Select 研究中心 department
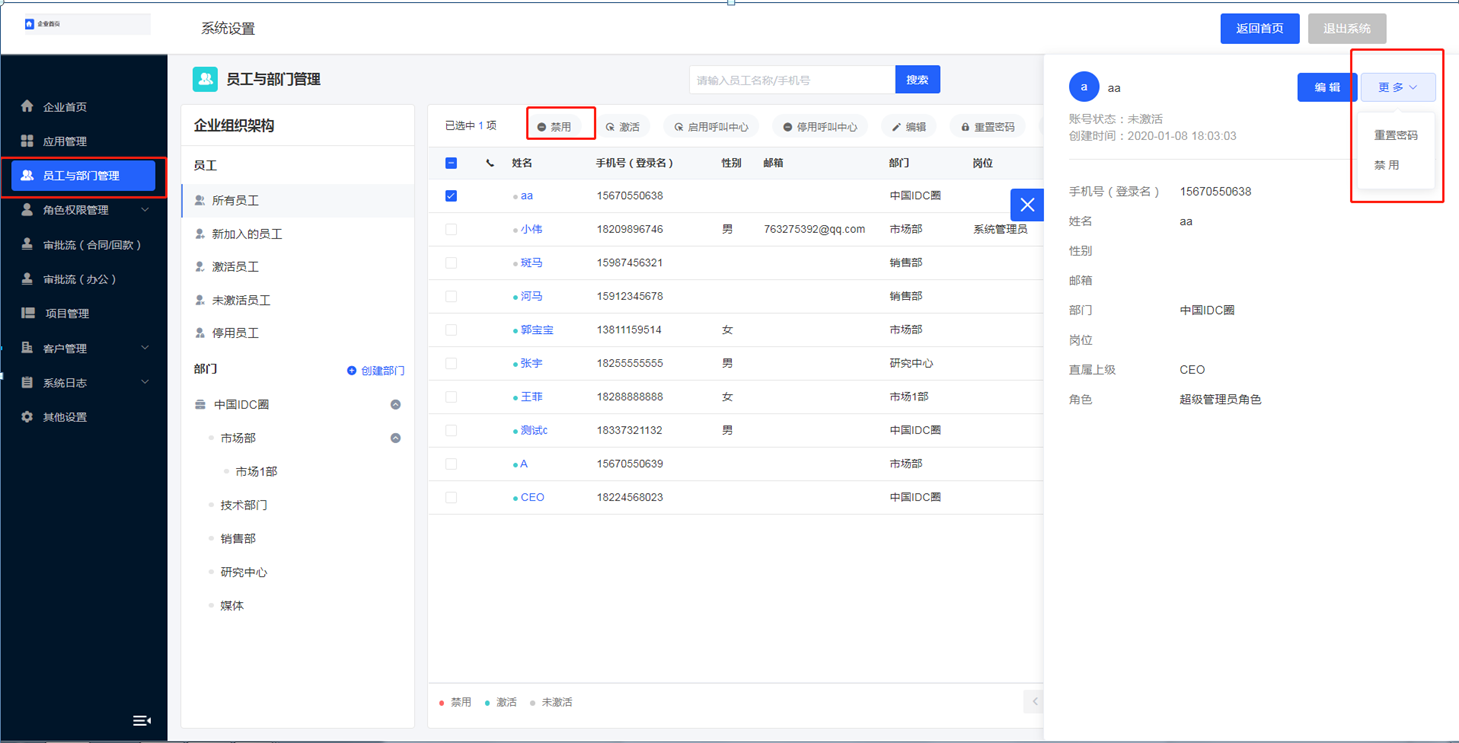 click(244, 572)
